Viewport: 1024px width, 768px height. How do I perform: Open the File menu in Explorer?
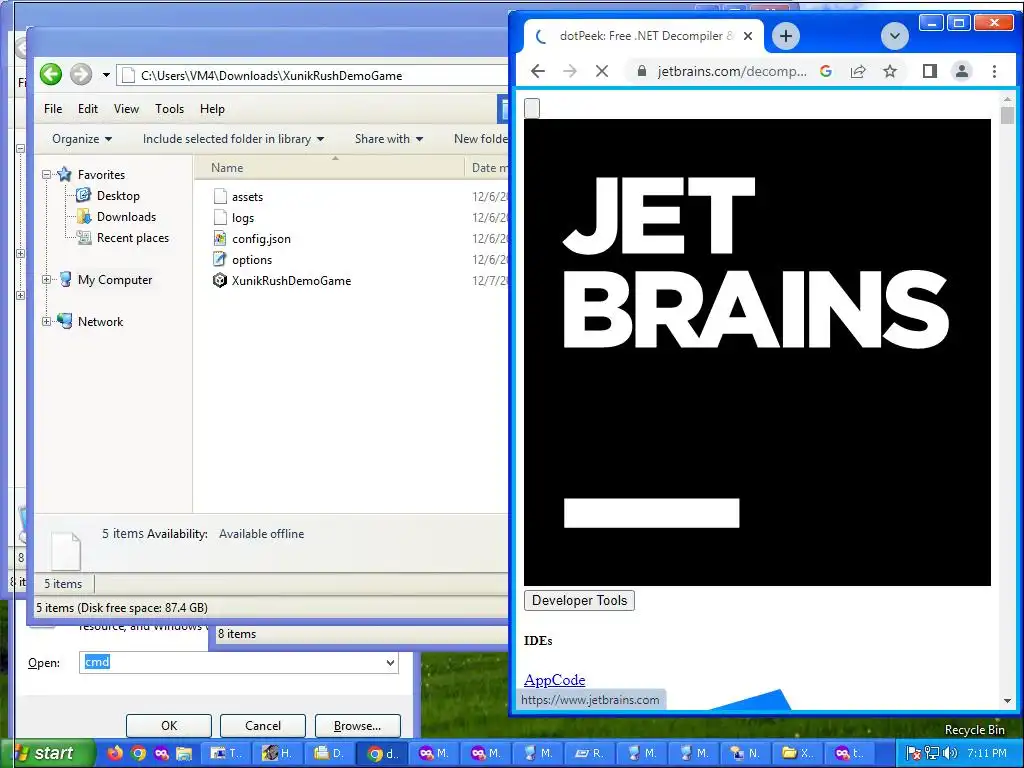[x=53, y=109]
